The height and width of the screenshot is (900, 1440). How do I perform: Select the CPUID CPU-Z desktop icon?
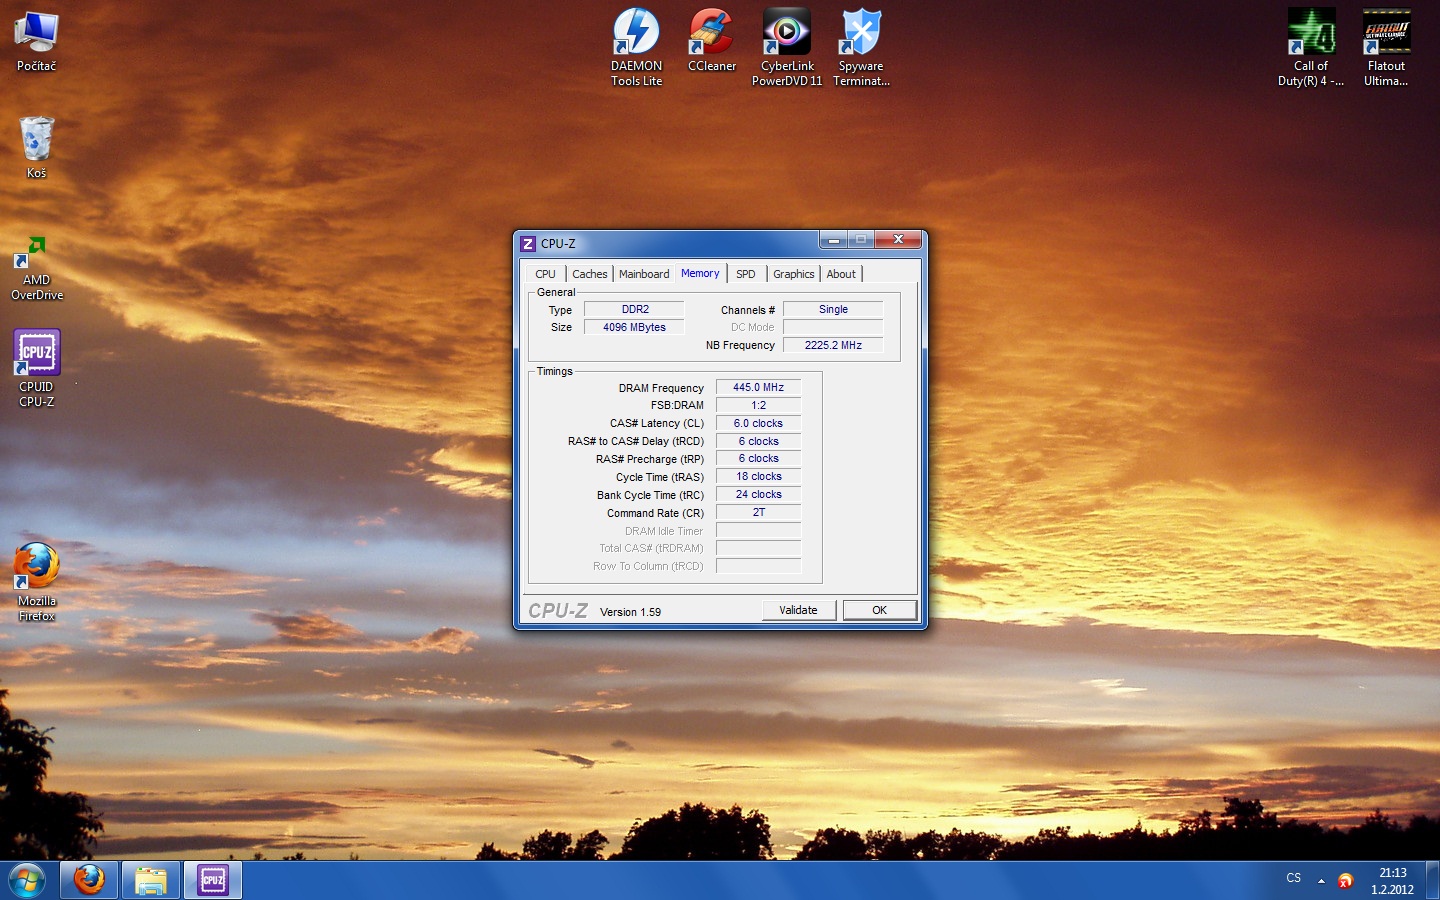tap(36, 354)
